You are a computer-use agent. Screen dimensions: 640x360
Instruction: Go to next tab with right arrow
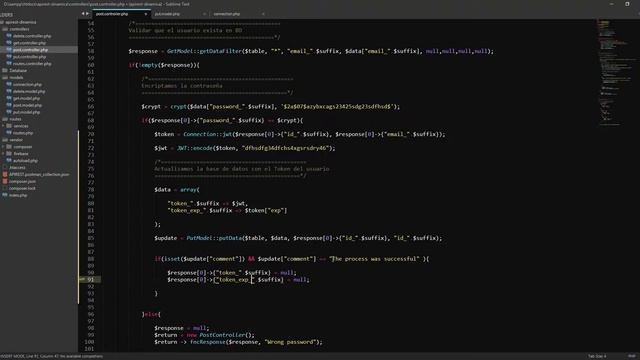tap(87, 13)
